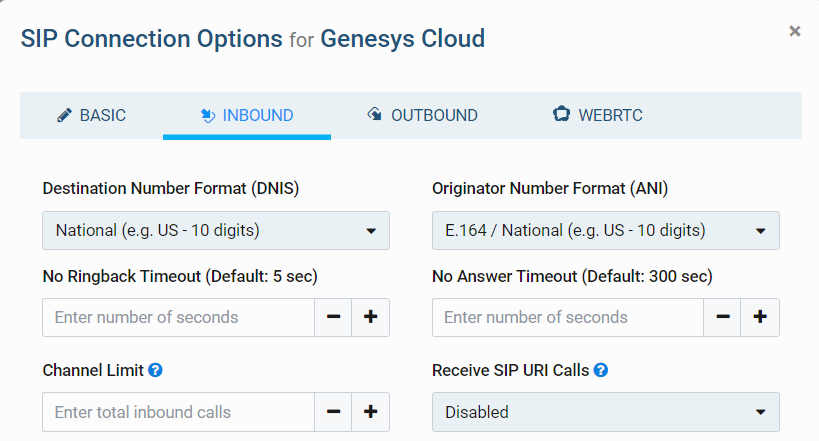Increase No Ringback Timeout with plus button

pos(370,317)
